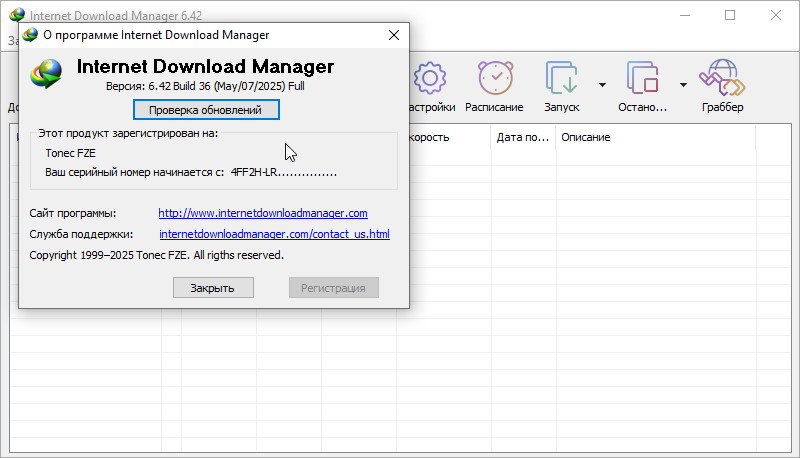Expand dropdown arrow next to Остано...
Viewport: 800px width, 458px height.
click(x=683, y=85)
